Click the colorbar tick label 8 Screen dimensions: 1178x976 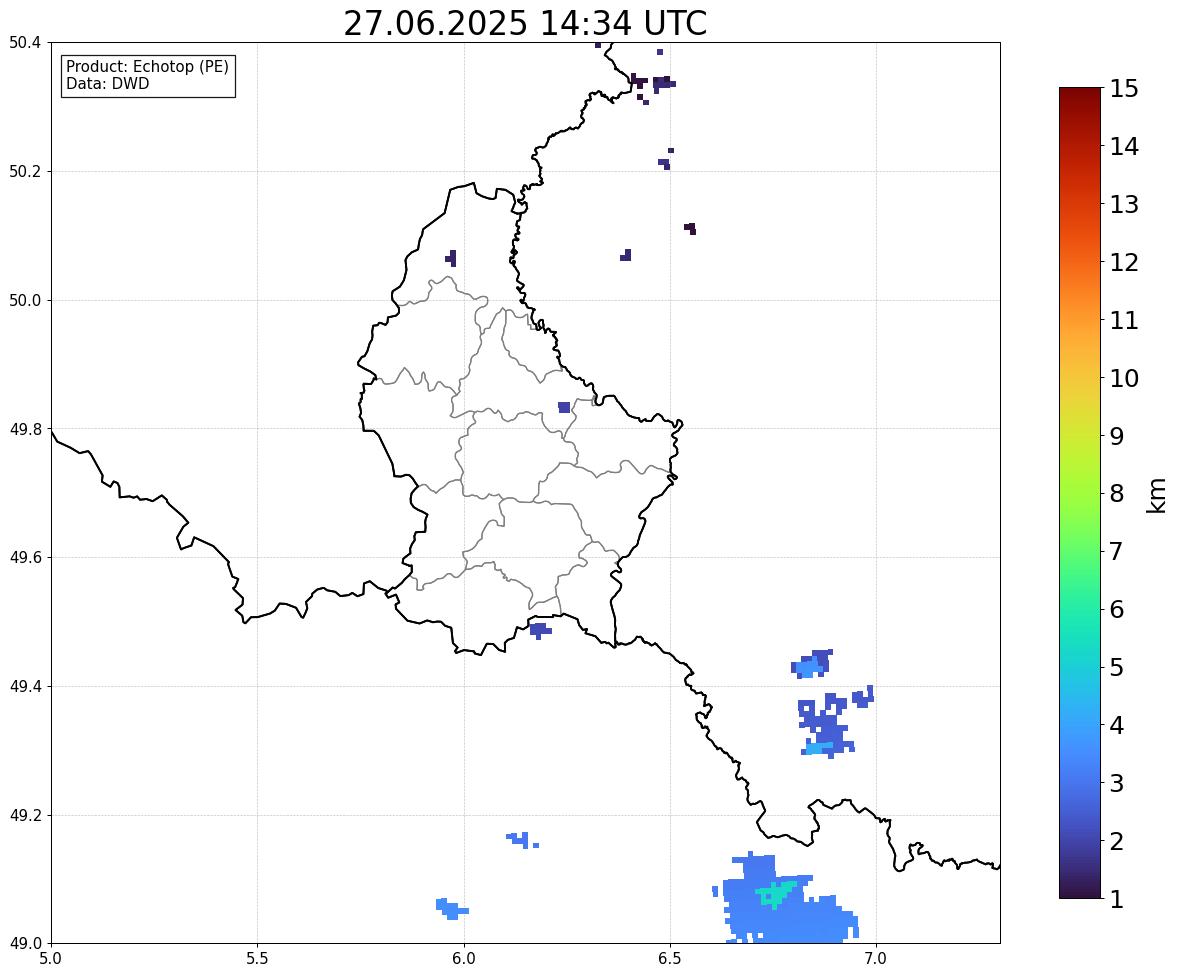(x=1117, y=494)
